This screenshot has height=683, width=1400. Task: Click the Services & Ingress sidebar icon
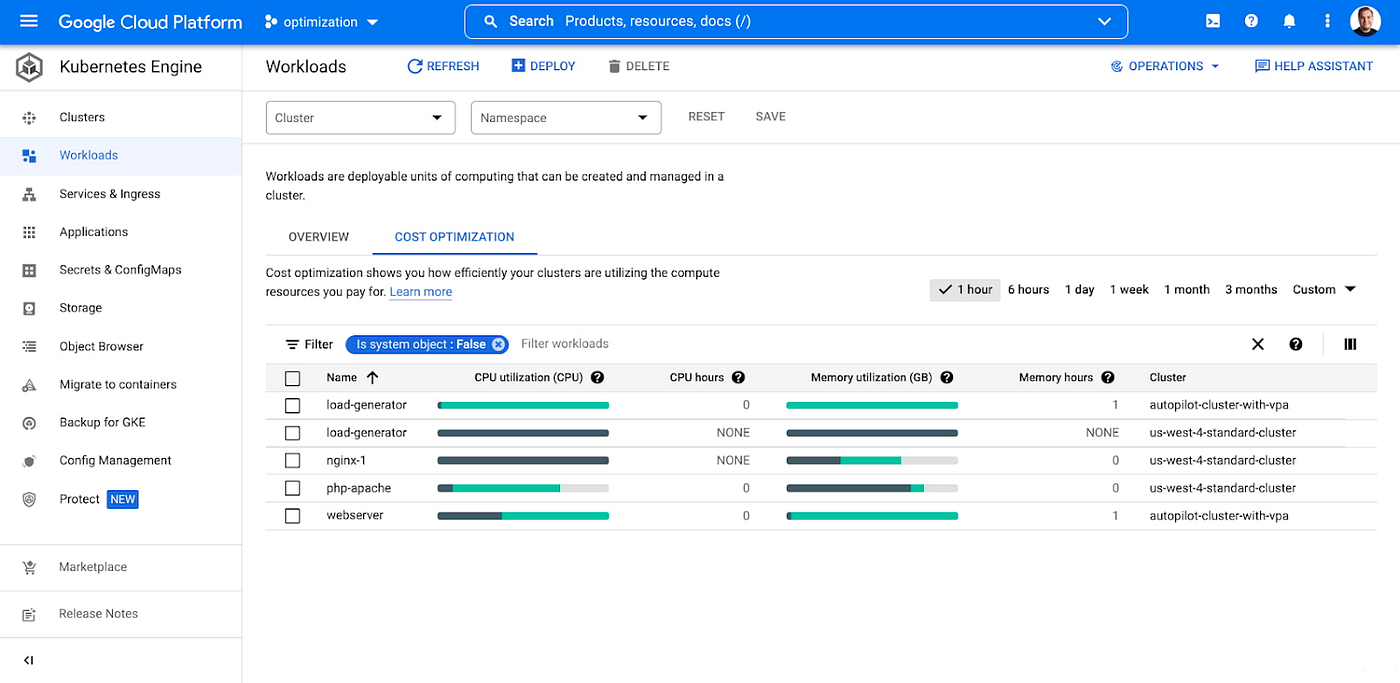[x=29, y=194]
